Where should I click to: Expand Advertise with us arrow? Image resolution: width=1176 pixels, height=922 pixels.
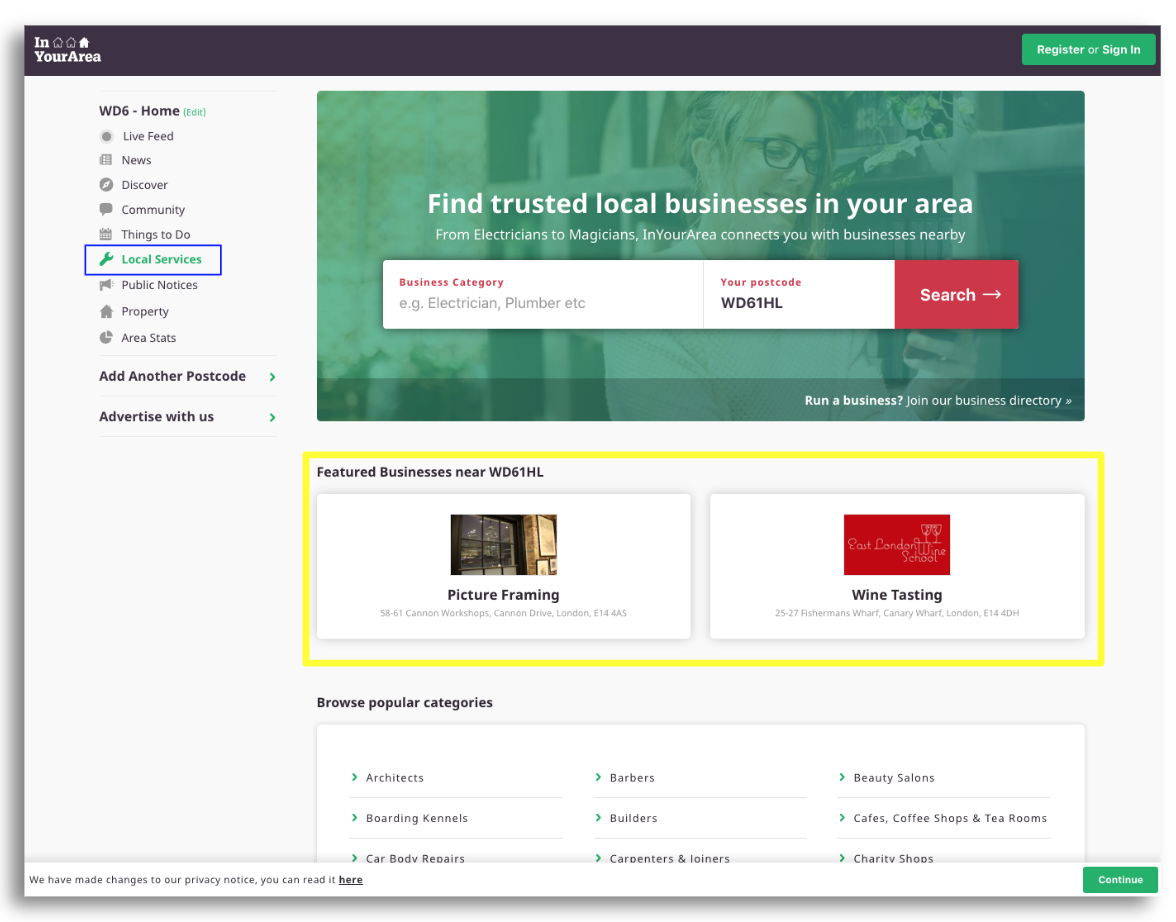click(272, 417)
